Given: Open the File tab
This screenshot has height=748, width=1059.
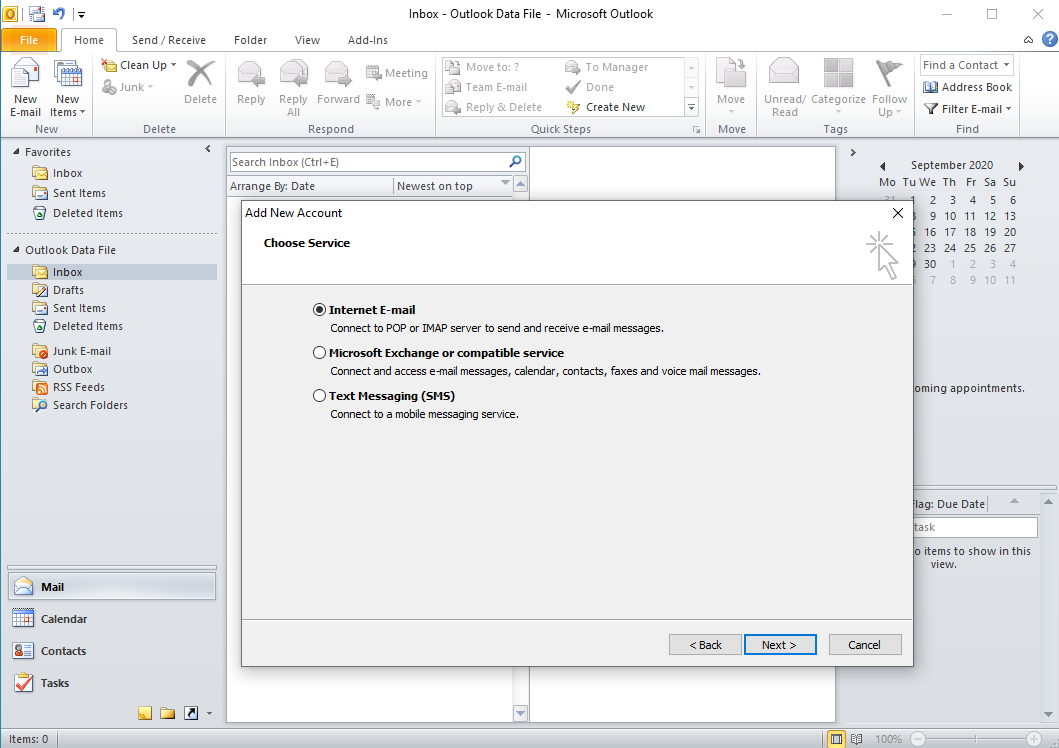Looking at the screenshot, I should [x=29, y=40].
